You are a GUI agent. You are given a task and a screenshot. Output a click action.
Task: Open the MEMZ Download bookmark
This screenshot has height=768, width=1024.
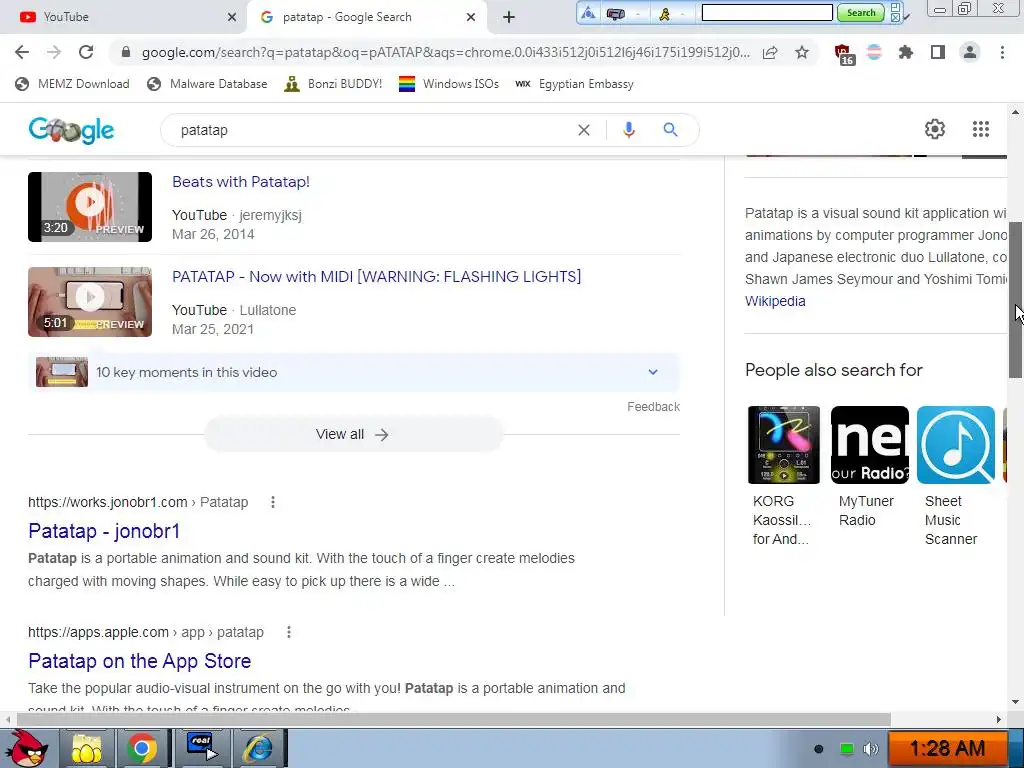pos(72,84)
